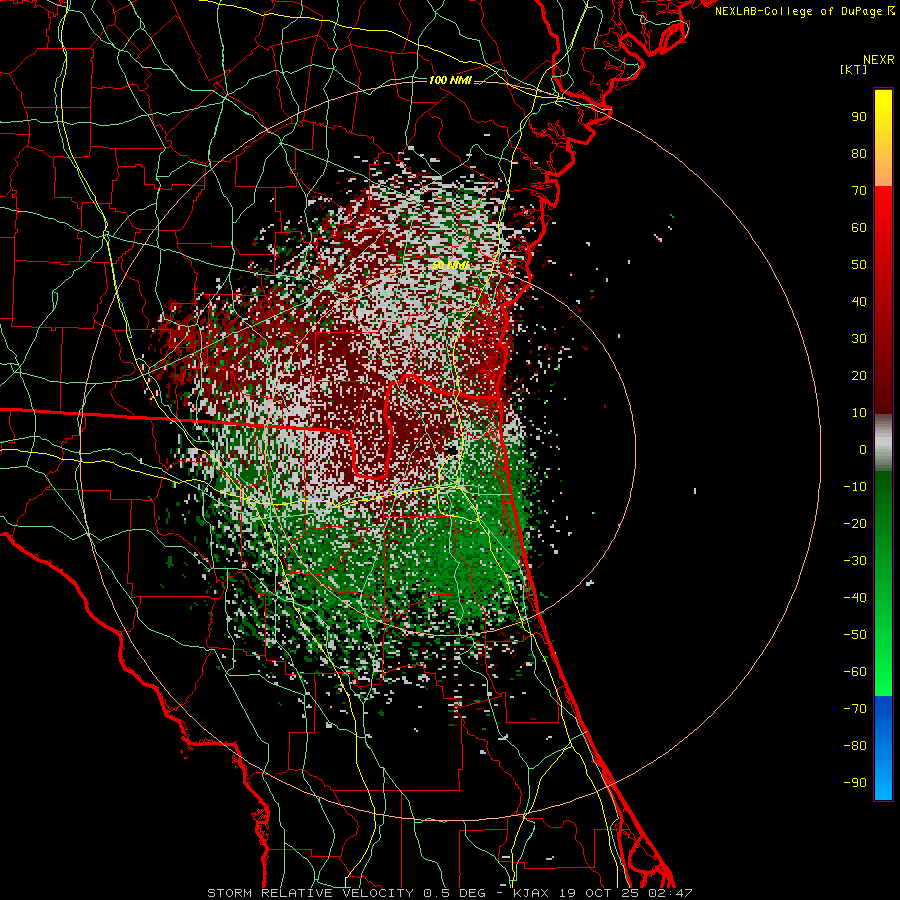The height and width of the screenshot is (900, 900).
Task: Select the 30 value on the velocity scale
Action: 859,339
